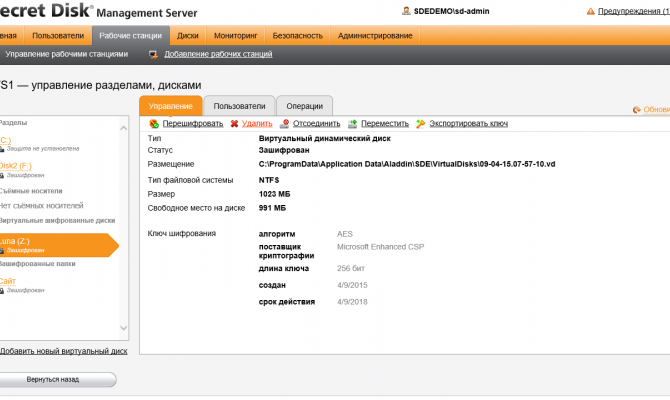Click the Отсоединить detach icon

pyautogui.click(x=285, y=124)
